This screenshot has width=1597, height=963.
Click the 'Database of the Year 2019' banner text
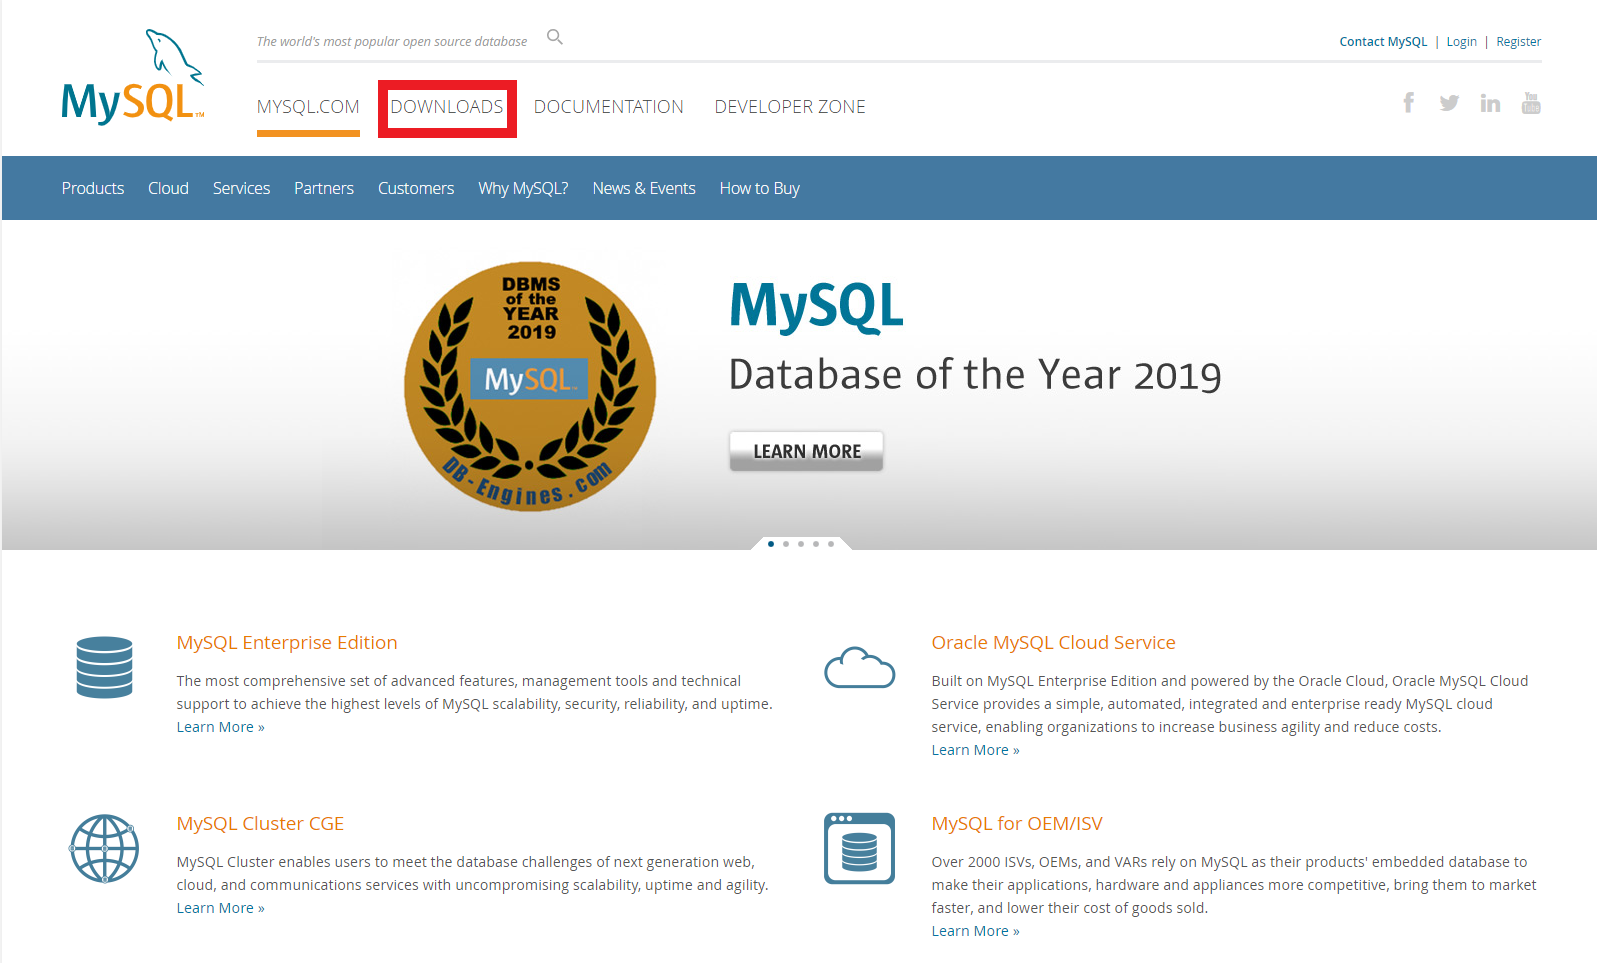(975, 375)
